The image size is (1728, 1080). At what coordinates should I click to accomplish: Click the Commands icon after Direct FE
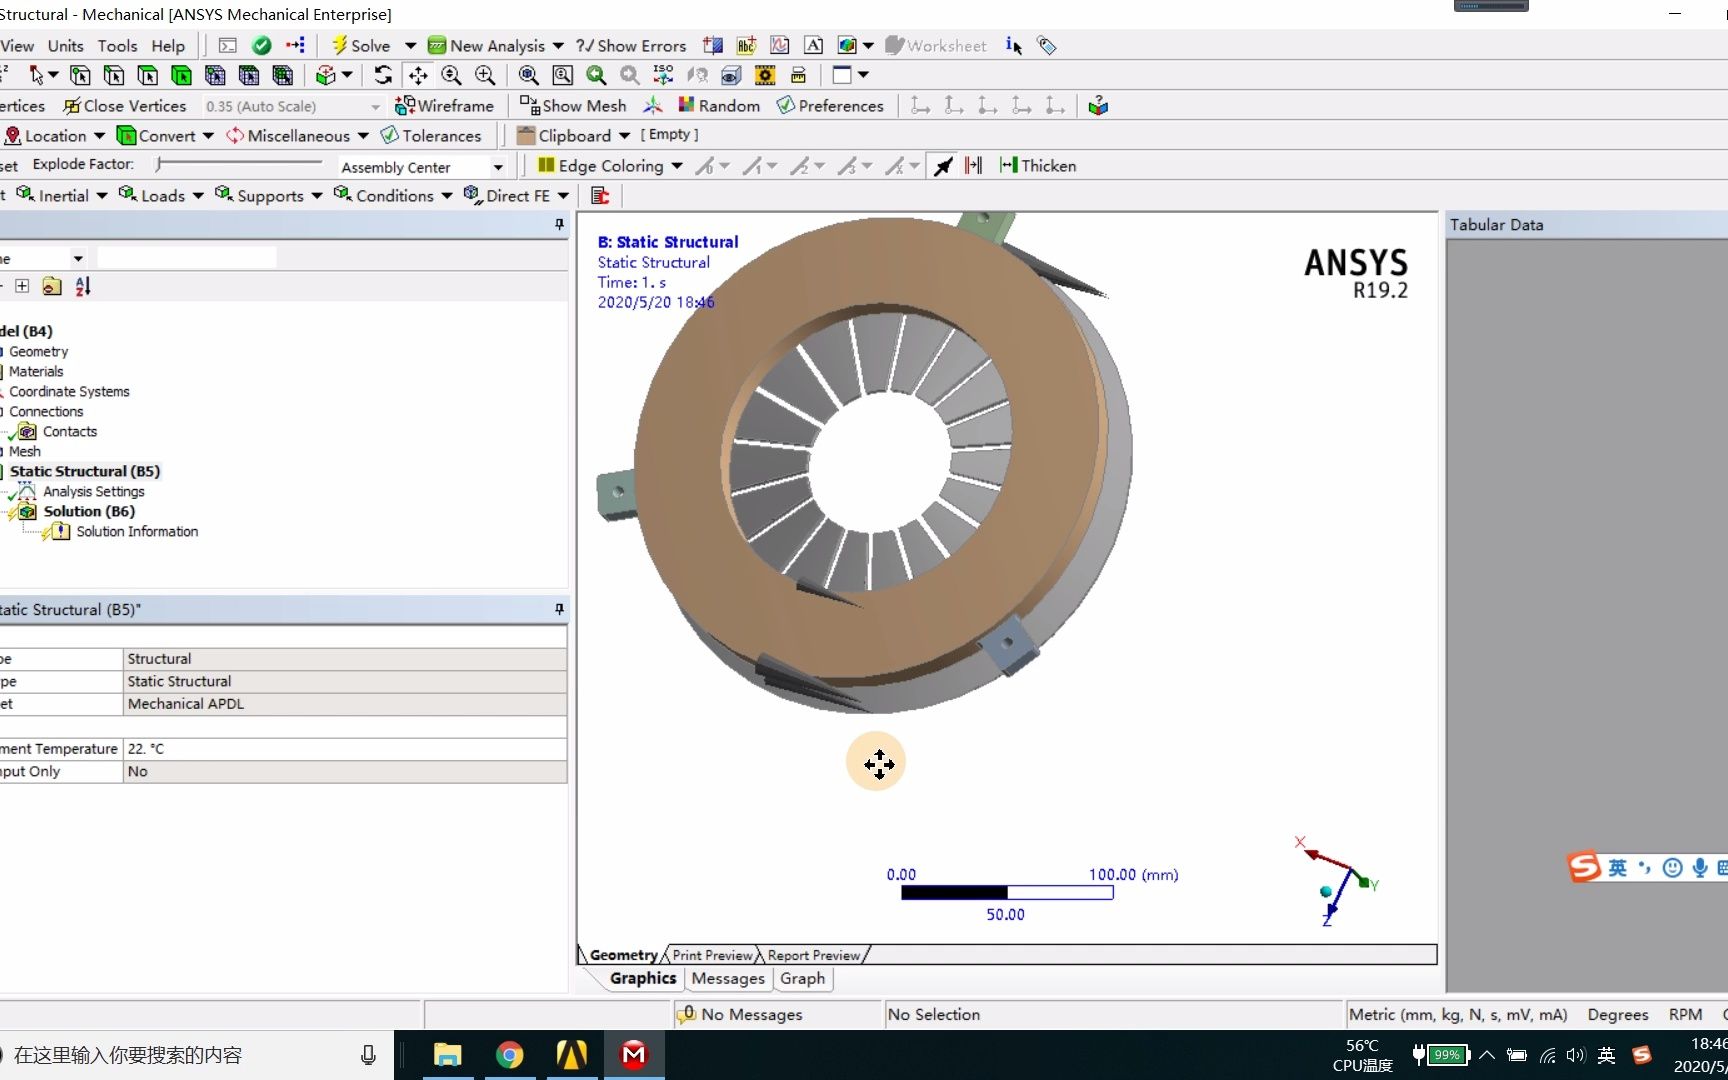(x=600, y=196)
